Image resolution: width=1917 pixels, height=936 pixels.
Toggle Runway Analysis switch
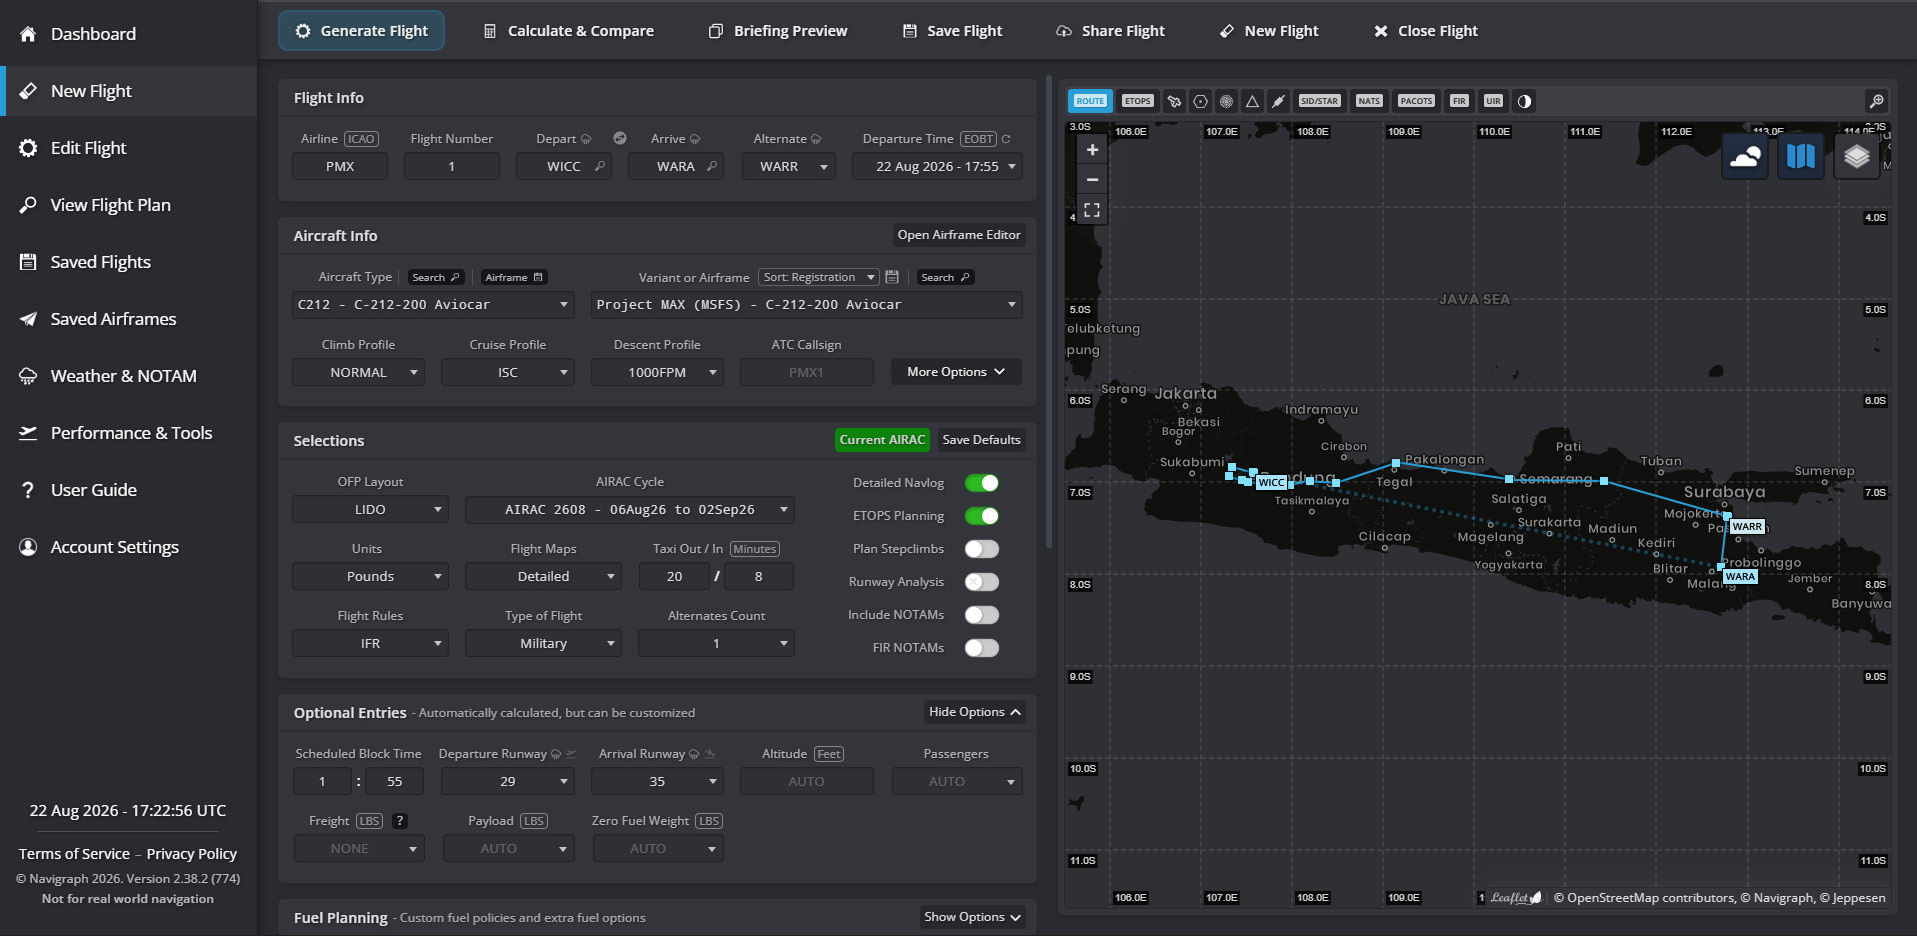[x=982, y=582]
